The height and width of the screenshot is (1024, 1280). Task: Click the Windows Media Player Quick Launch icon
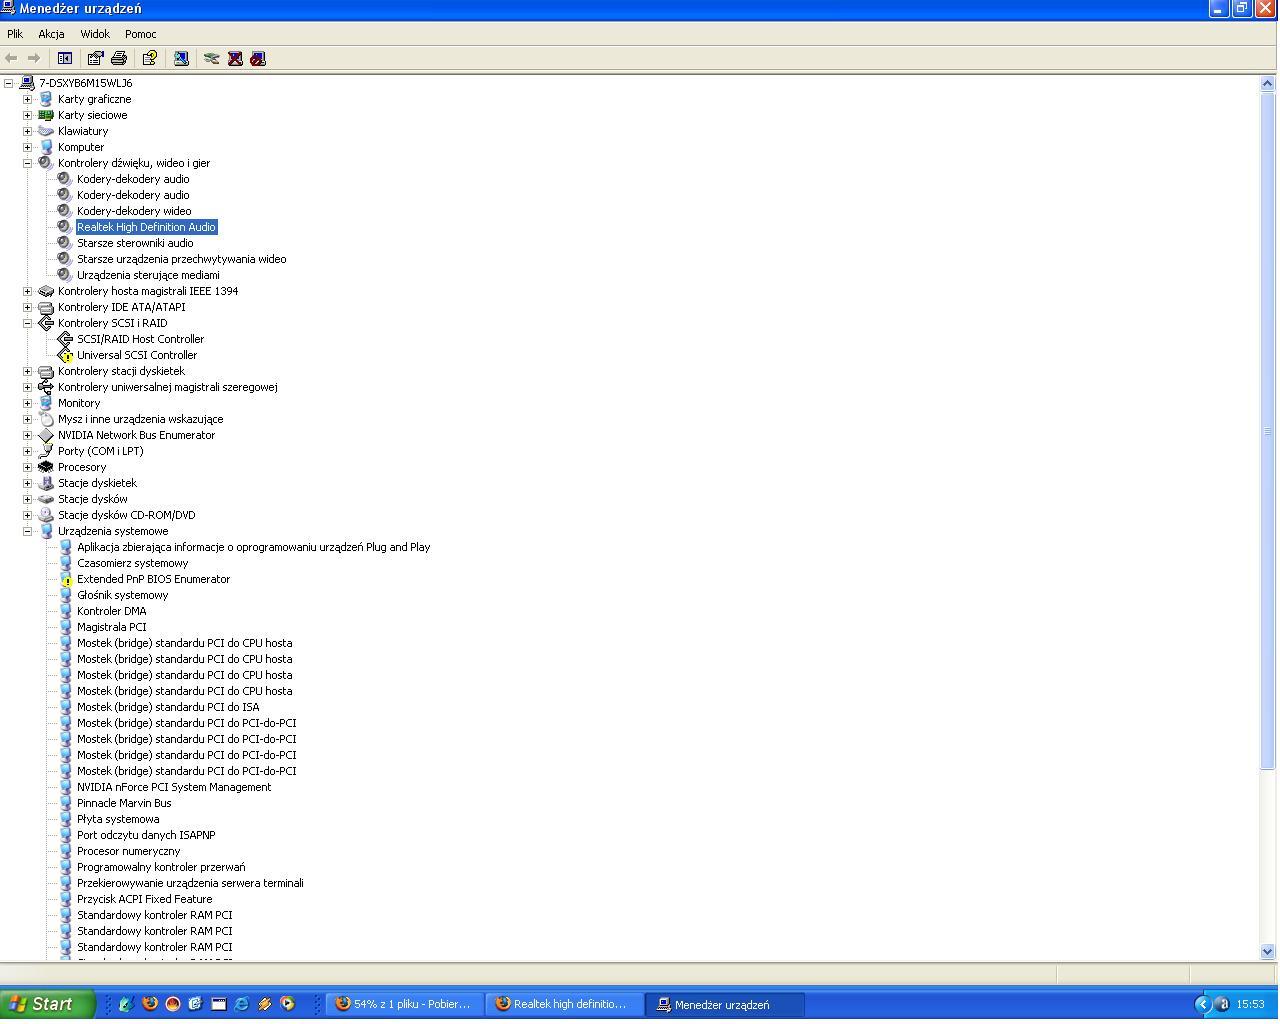pos(288,1004)
